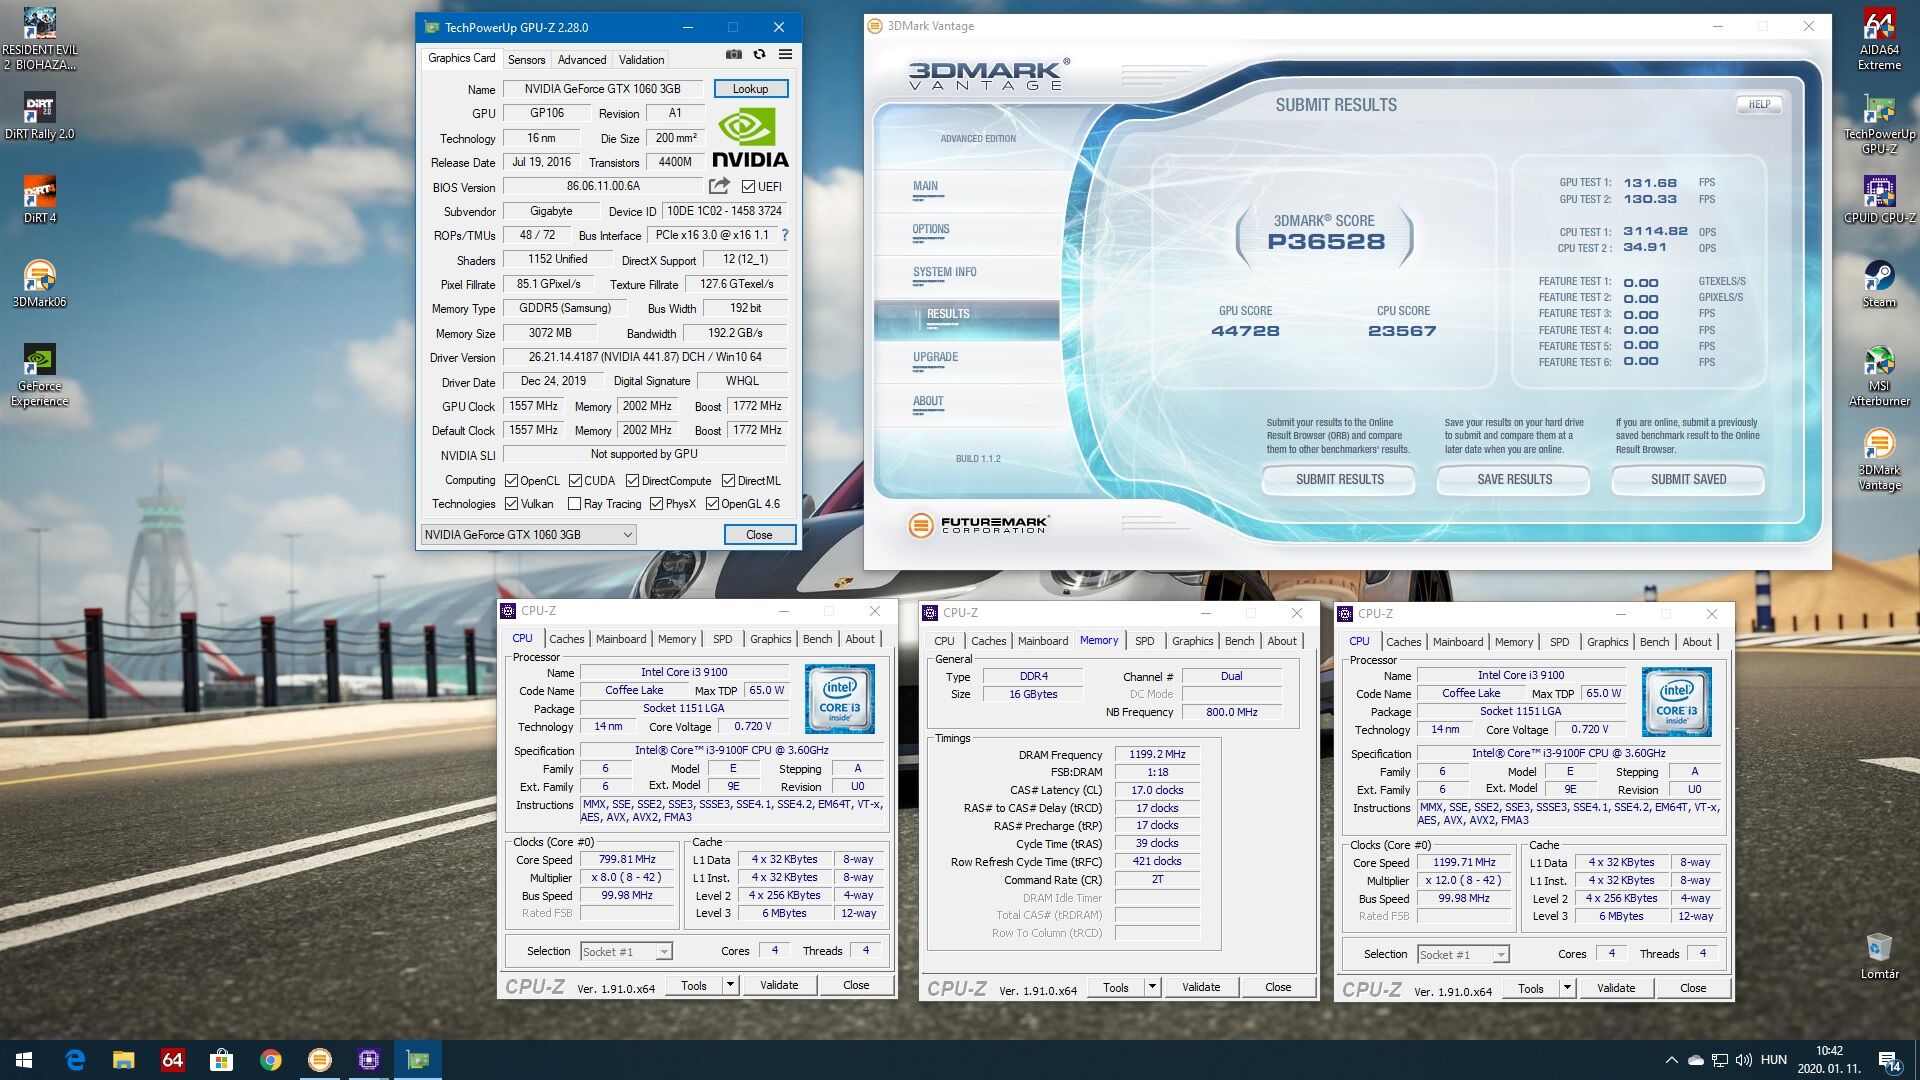Click SUBMIT RESULTS button in 3DMark

coord(1339,480)
